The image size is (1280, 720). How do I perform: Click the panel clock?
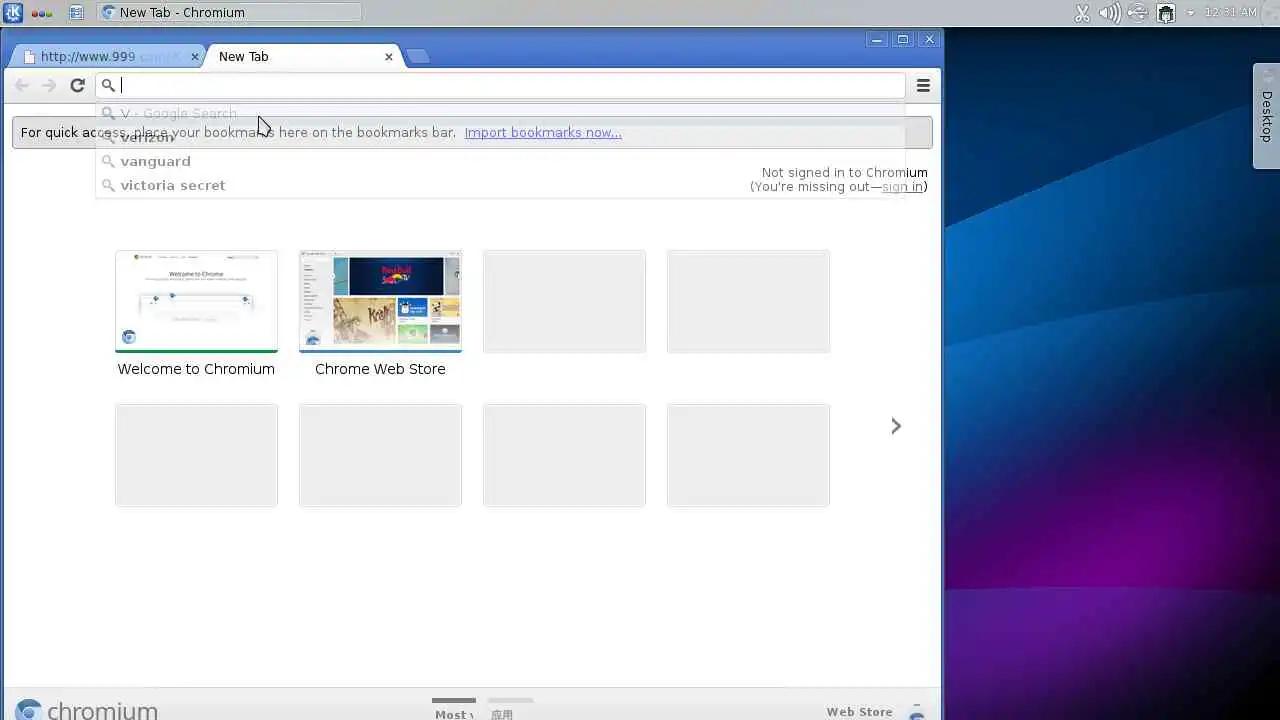(x=1231, y=13)
